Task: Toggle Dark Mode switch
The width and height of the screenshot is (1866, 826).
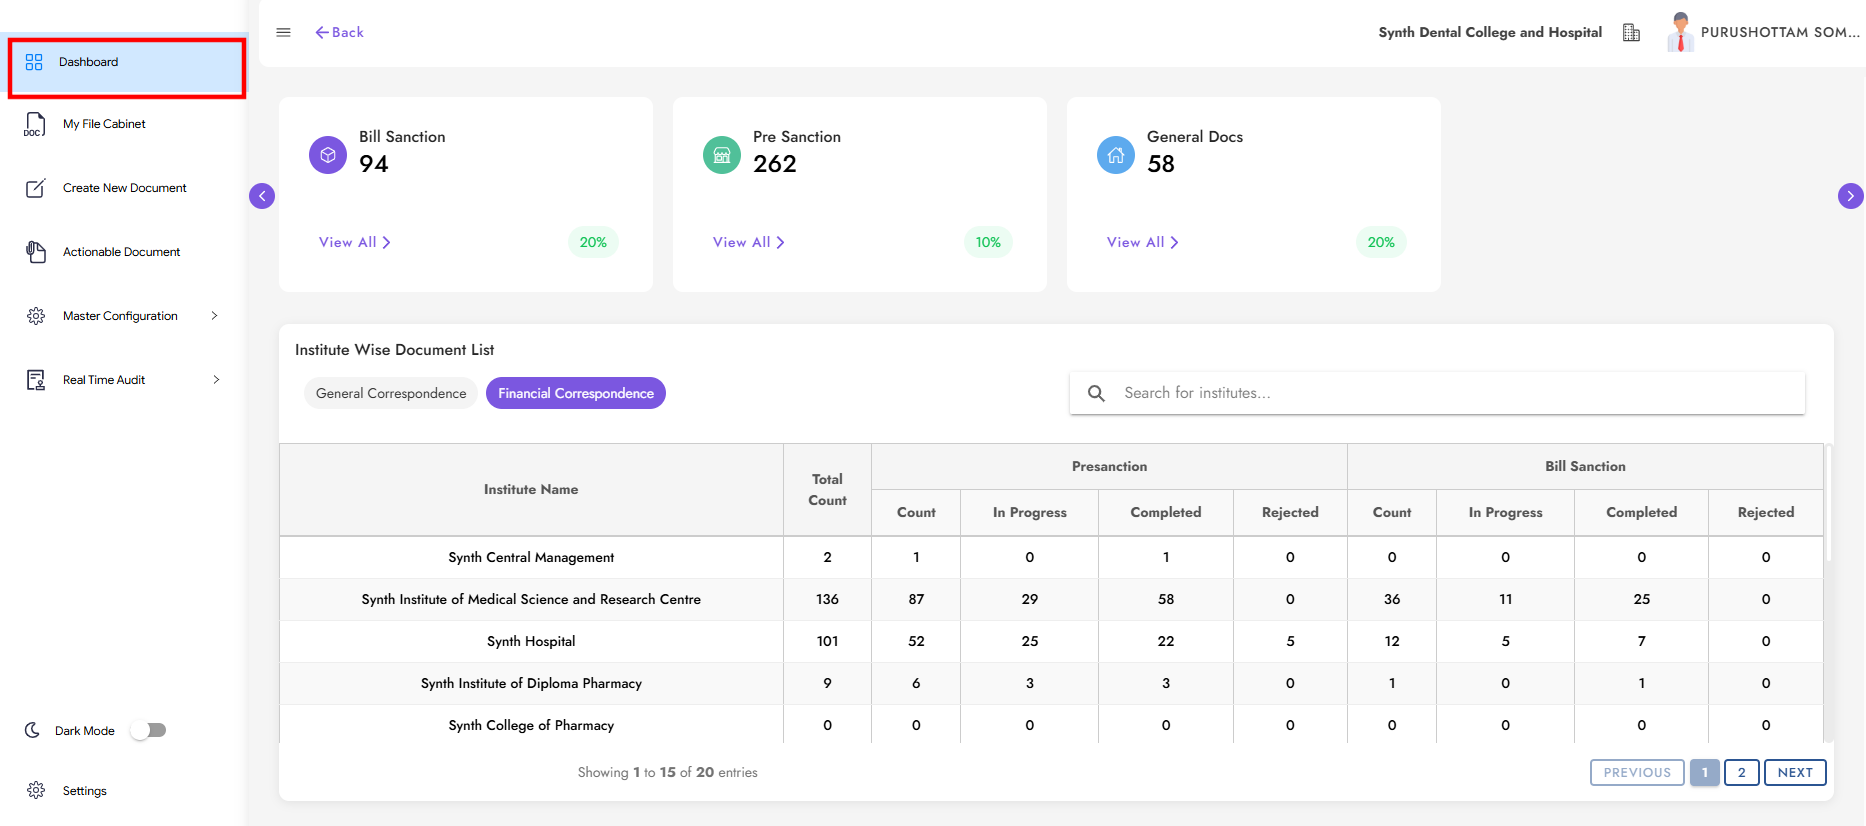Action: click(149, 730)
